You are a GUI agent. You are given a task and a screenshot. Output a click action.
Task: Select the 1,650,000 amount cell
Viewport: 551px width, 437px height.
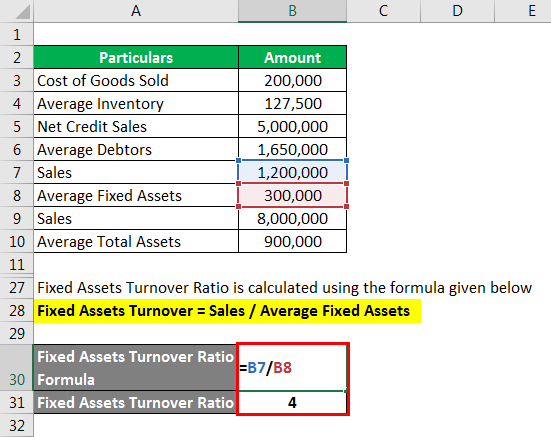pyautogui.click(x=292, y=149)
